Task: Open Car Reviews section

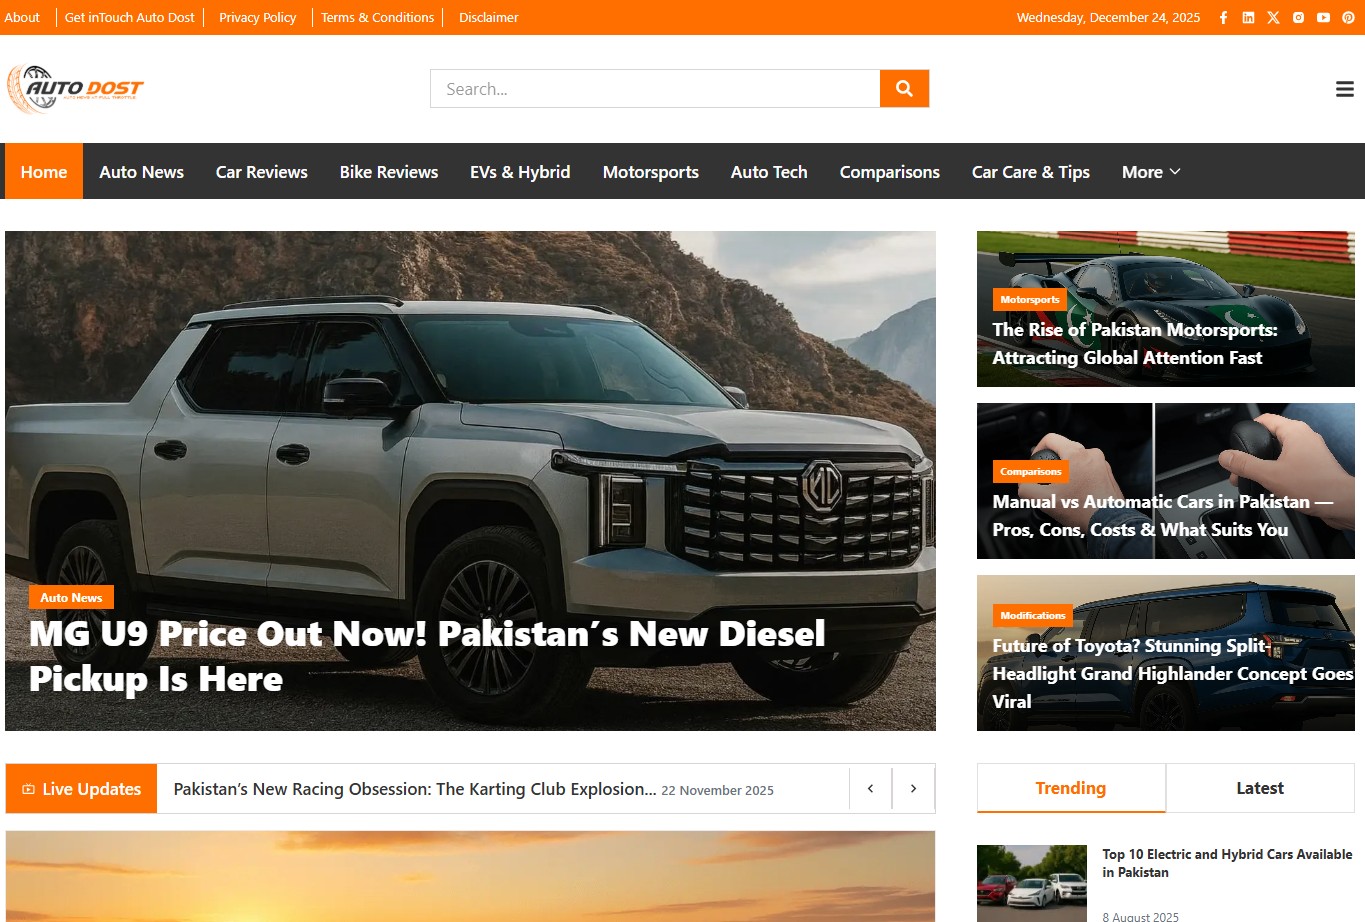Action: click(x=262, y=172)
